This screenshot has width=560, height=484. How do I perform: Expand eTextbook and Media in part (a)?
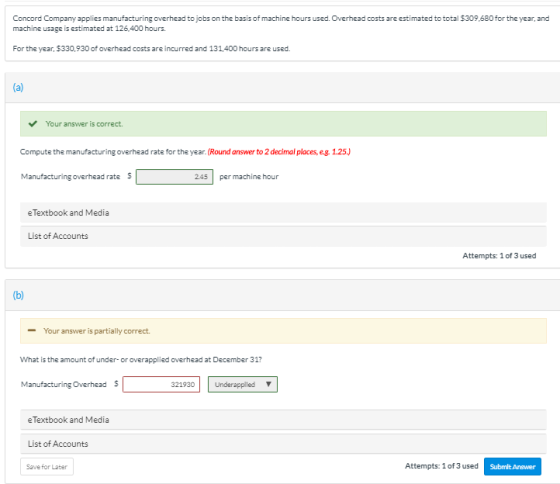click(283, 213)
